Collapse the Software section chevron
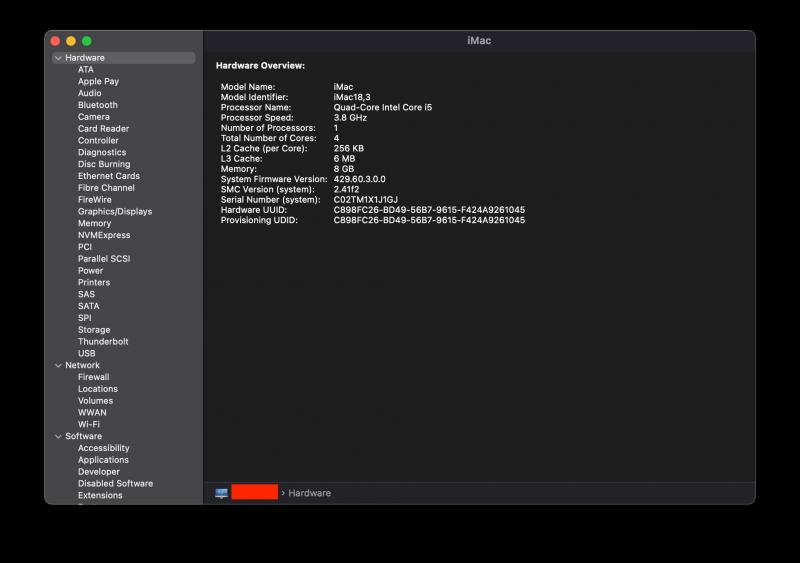This screenshot has height=563, width=800. click(58, 436)
